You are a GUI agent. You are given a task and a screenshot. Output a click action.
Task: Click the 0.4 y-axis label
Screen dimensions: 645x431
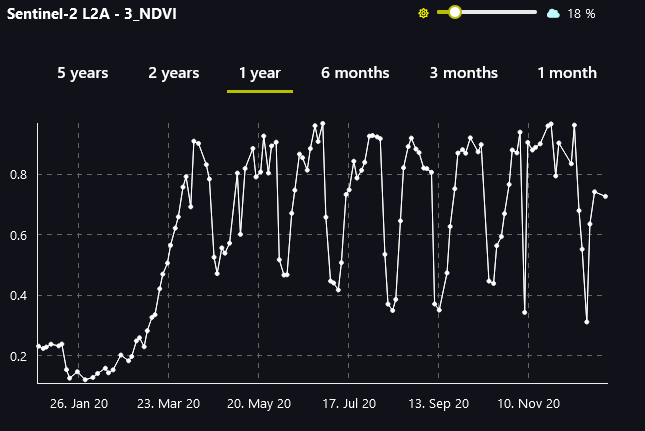[19, 295]
